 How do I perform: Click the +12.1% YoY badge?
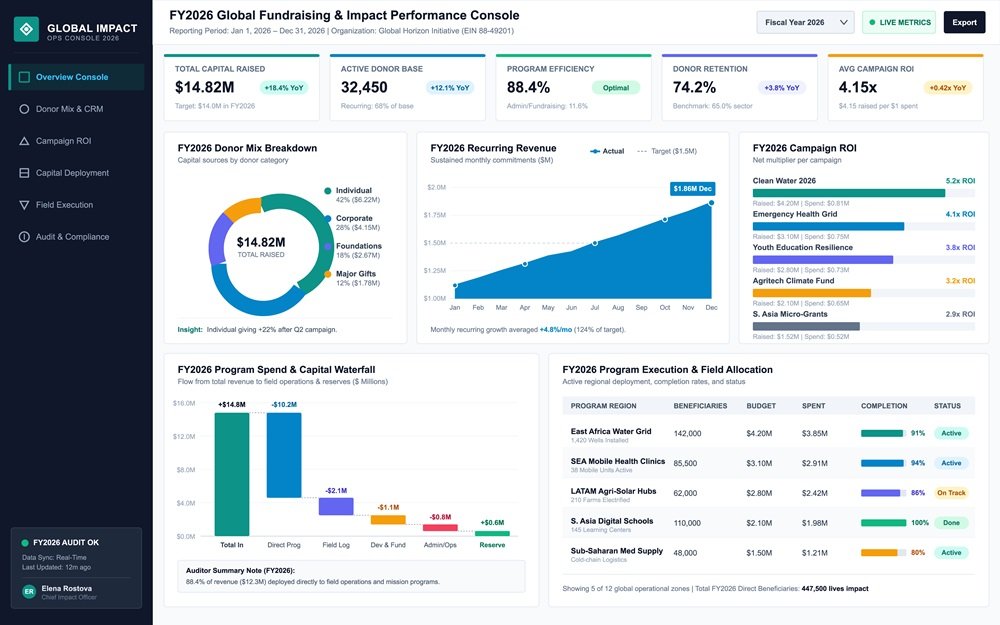(x=450, y=88)
